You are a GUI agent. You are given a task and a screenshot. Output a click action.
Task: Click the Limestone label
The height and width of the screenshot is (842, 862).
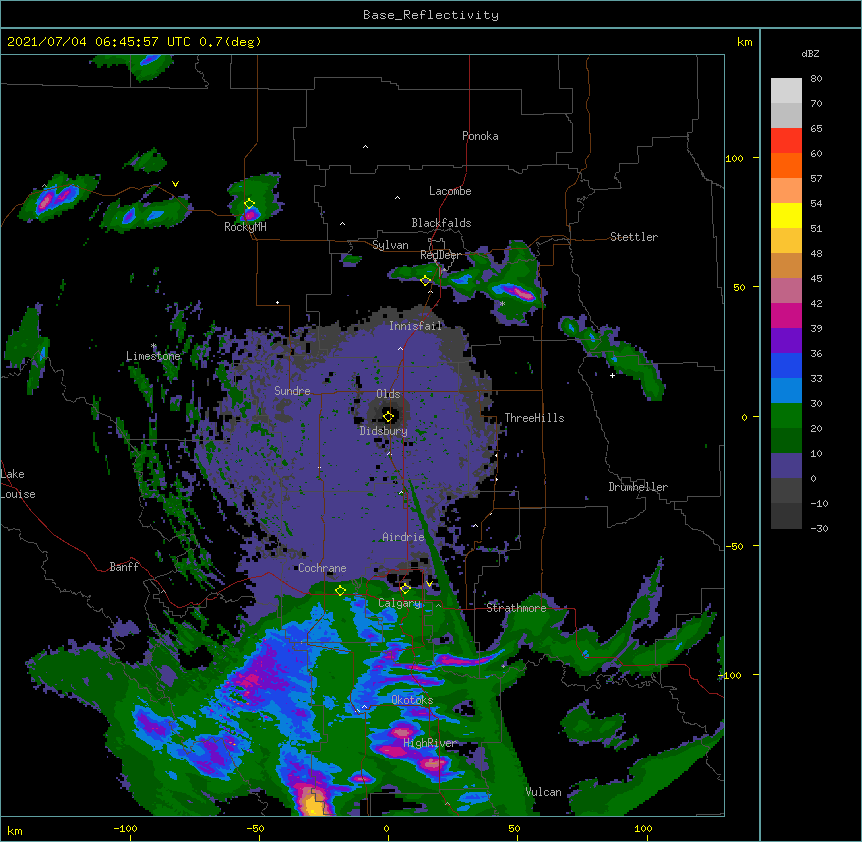click(153, 356)
